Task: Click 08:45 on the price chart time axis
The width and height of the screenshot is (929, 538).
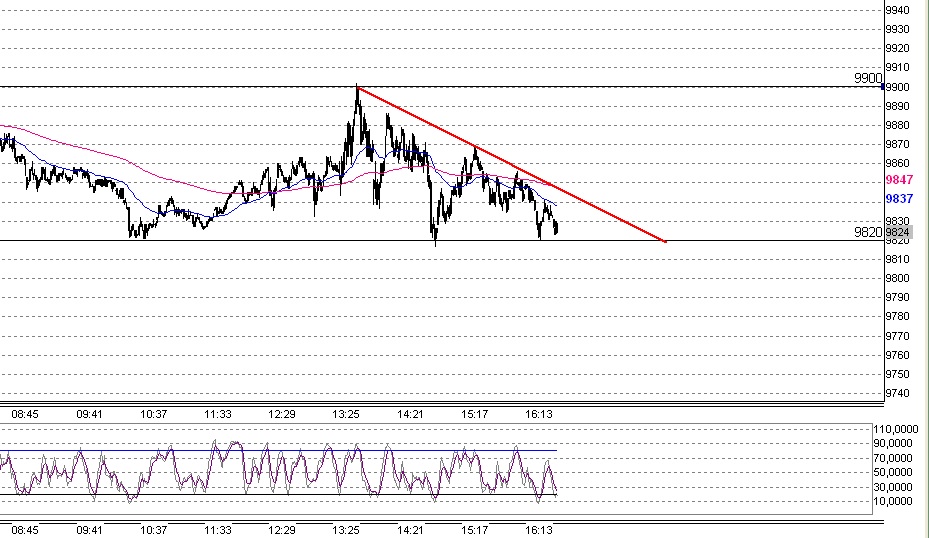Action: click(25, 414)
